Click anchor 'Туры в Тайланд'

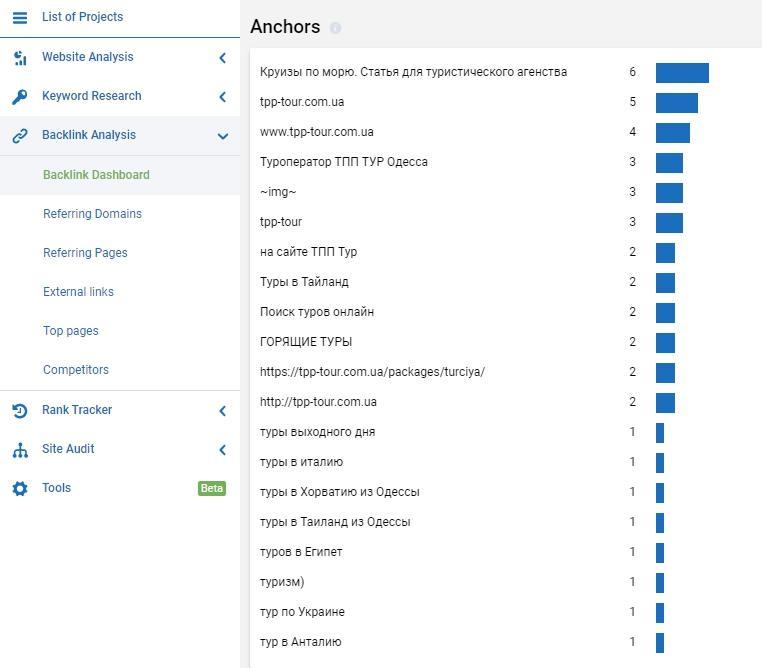tap(304, 282)
